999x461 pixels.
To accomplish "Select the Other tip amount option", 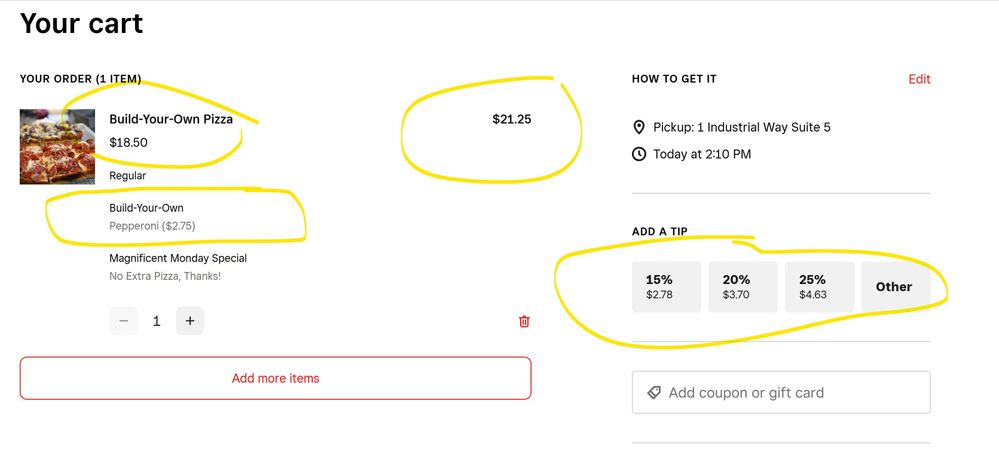I will pos(894,287).
